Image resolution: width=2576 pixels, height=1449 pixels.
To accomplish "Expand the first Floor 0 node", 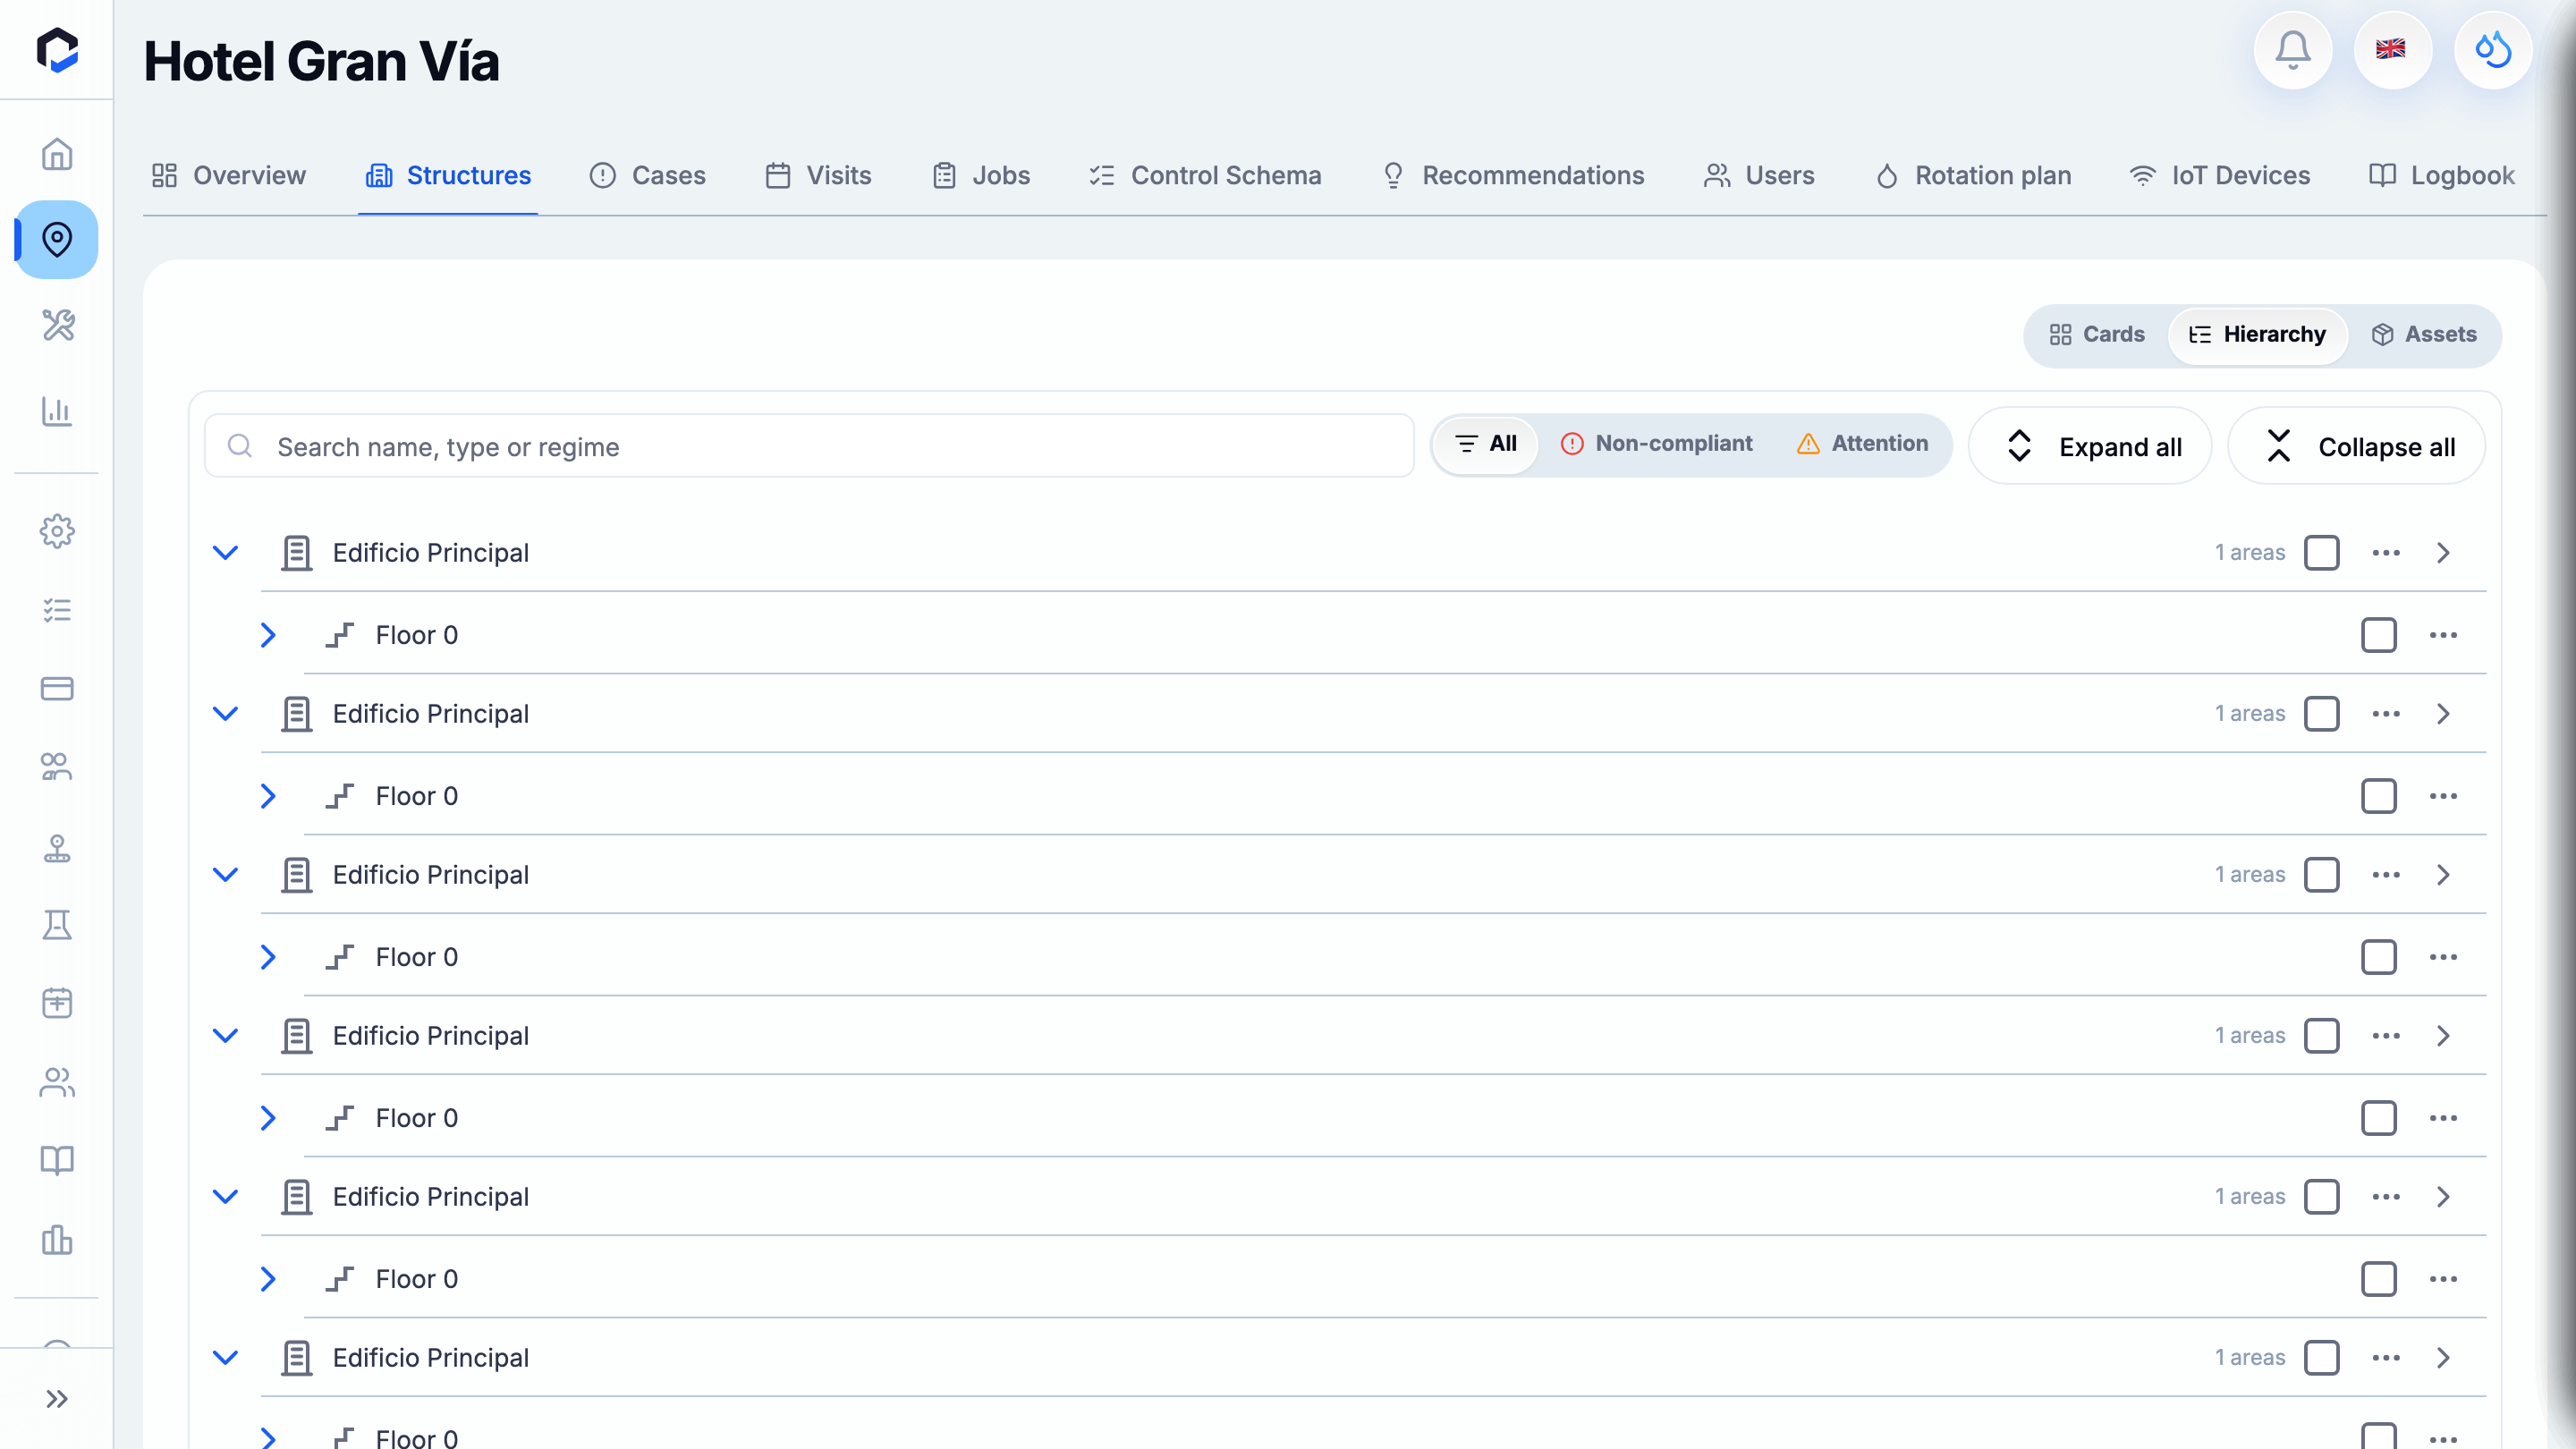I will click(268, 635).
